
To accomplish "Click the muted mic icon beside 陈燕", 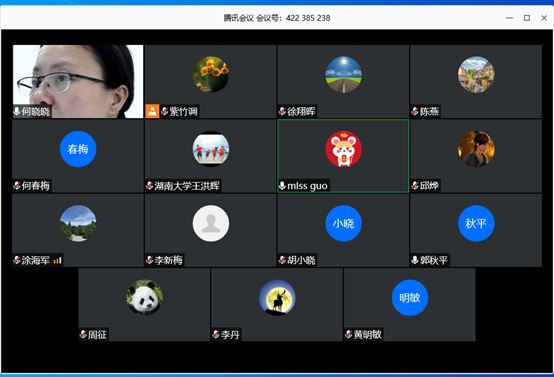I will click(x=415, y=112).
